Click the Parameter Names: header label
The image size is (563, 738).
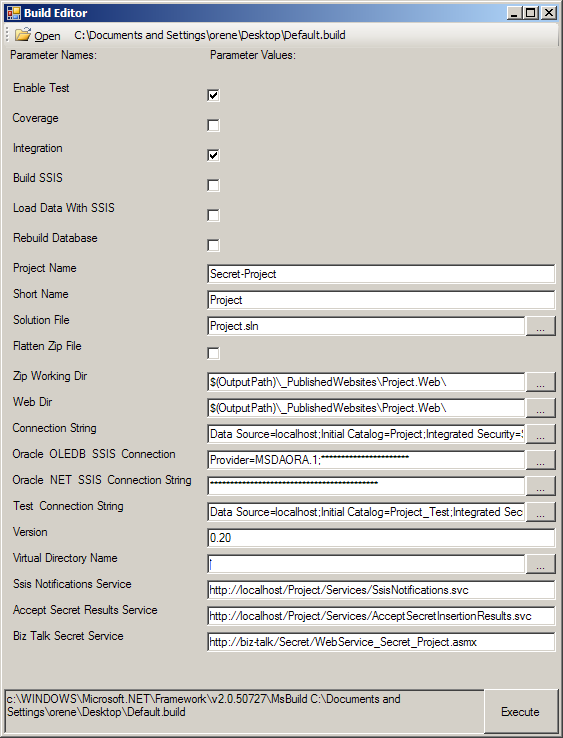53,55
